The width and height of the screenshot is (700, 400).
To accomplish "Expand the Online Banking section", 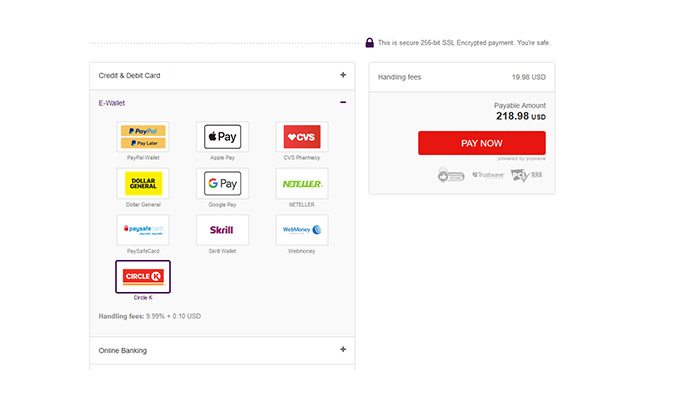I will 343,350.
